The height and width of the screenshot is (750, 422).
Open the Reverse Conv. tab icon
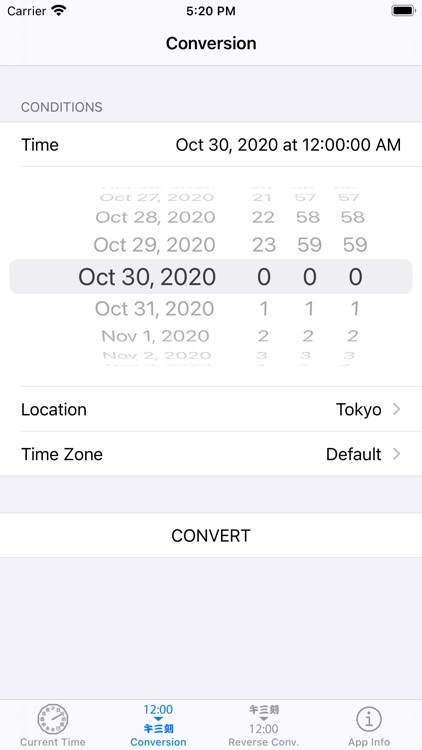point(263,719)
